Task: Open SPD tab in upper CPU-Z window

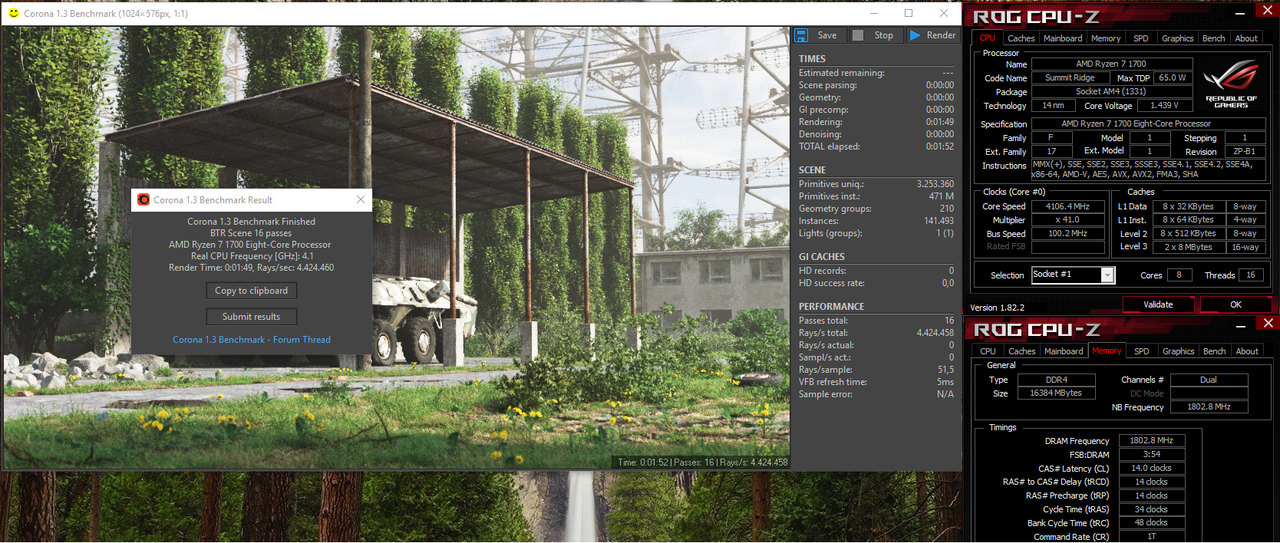Action: pos(1141,38)
